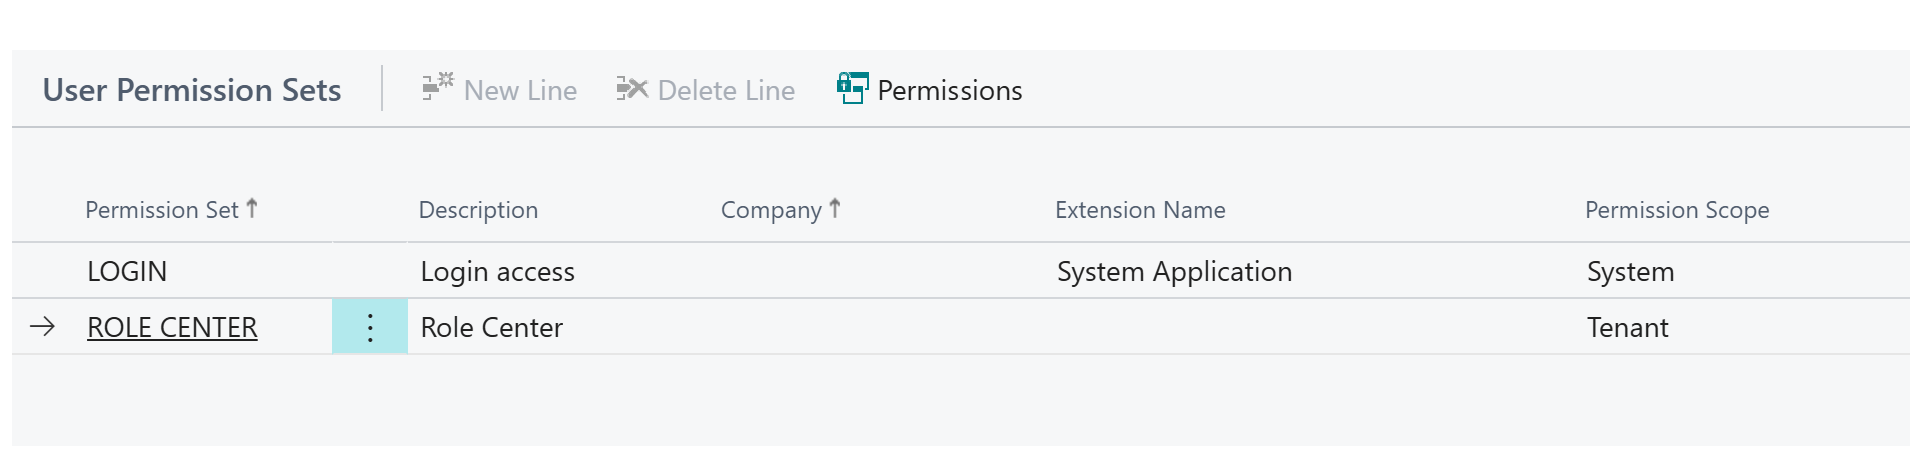Click the Company sort arrow
The image size is (1910, 460).
click(x=835, y=208)
